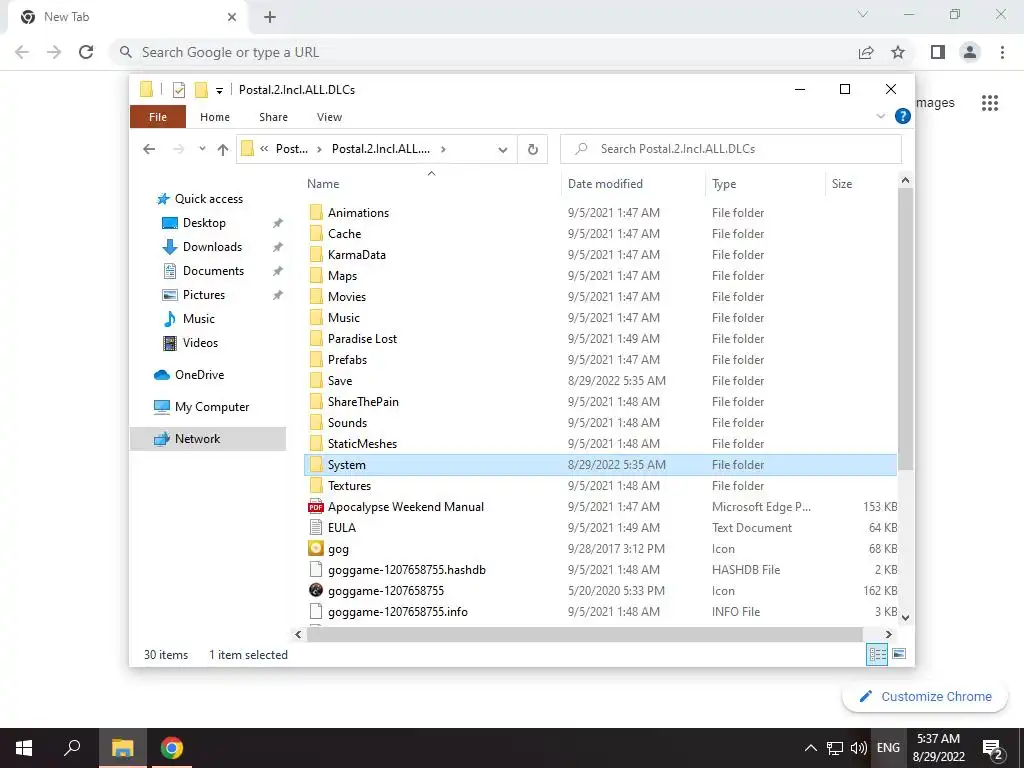1024x768 pixels.
Task: Switch to Large icons view layout
Action: [899, 654]
